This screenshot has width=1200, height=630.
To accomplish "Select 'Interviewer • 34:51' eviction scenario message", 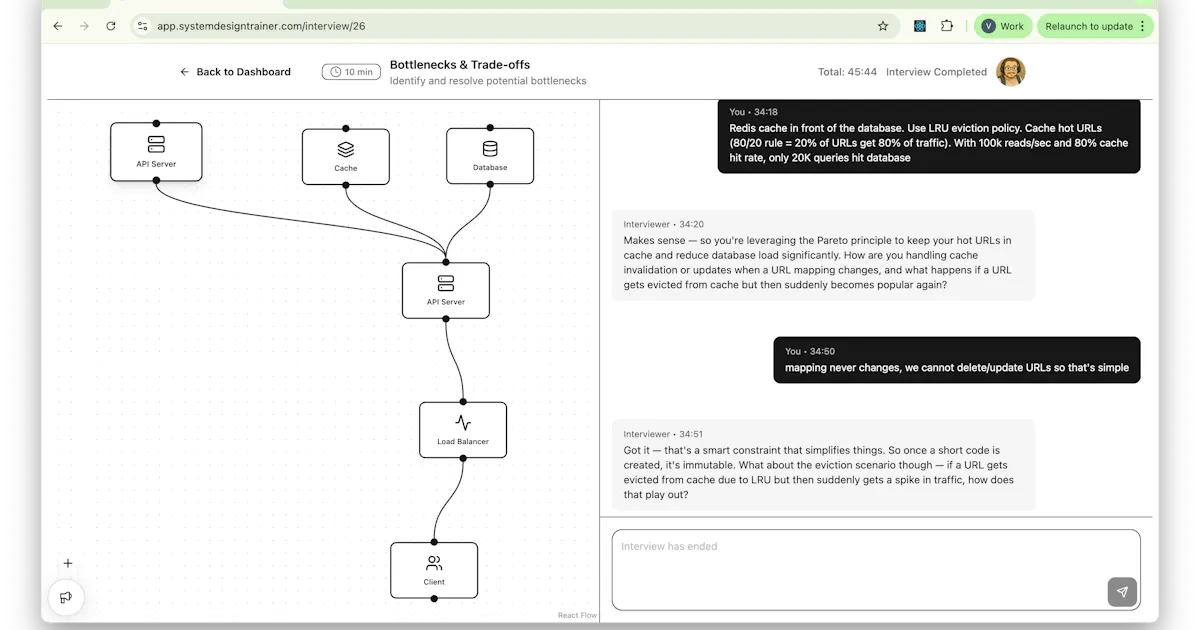I will (823, 465).
